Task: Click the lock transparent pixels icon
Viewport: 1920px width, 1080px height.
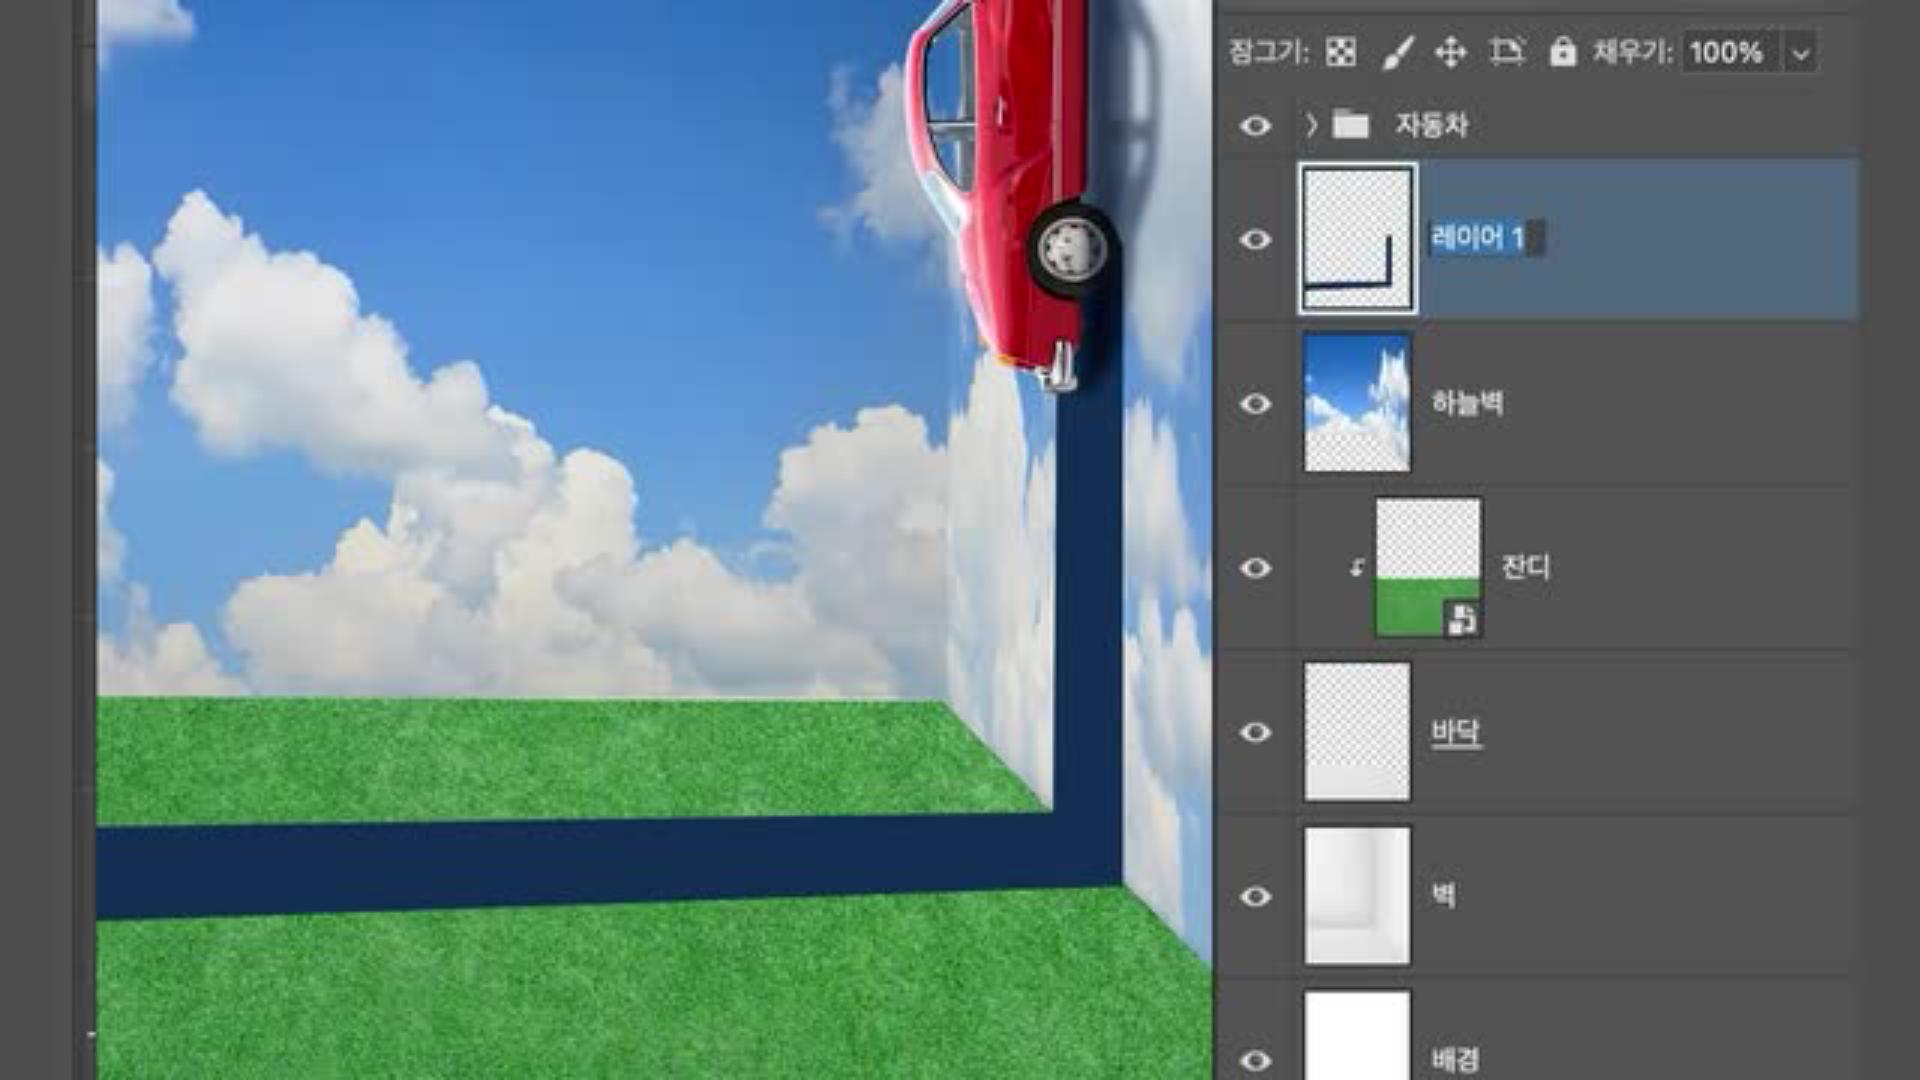Action: 1340,52
